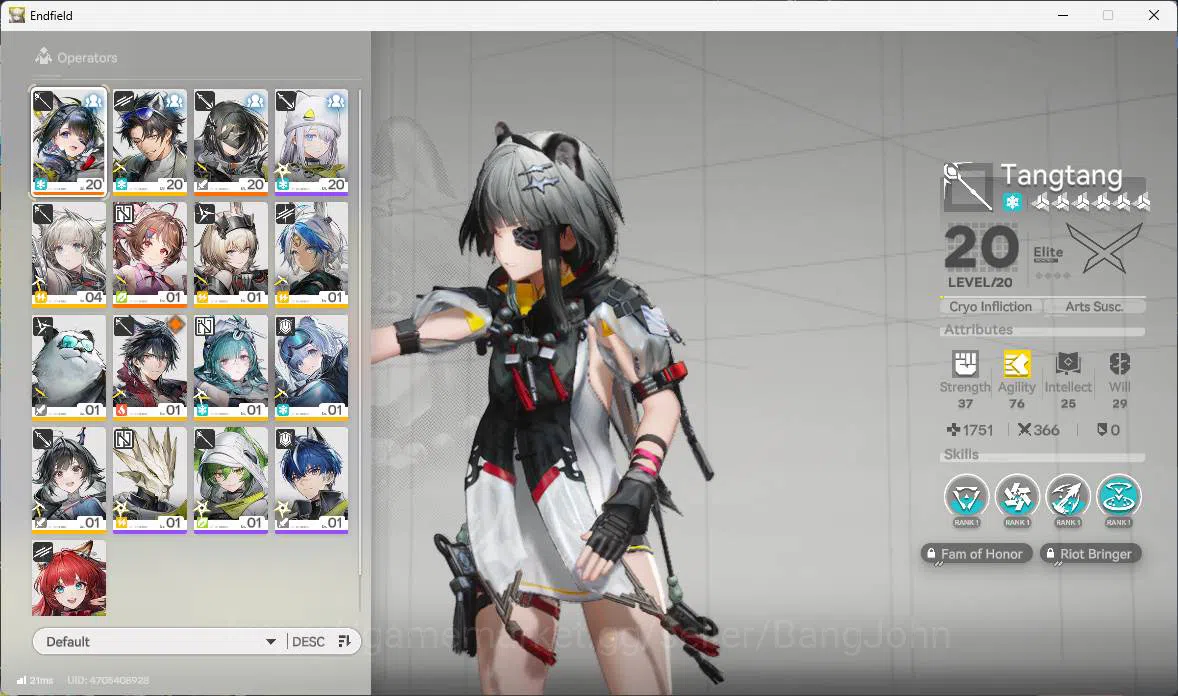The width and height of the screenshot is (1178, 696).
Task: Select the operator with goggles on head
Action: pyautogui.click(x=150, y=142)
